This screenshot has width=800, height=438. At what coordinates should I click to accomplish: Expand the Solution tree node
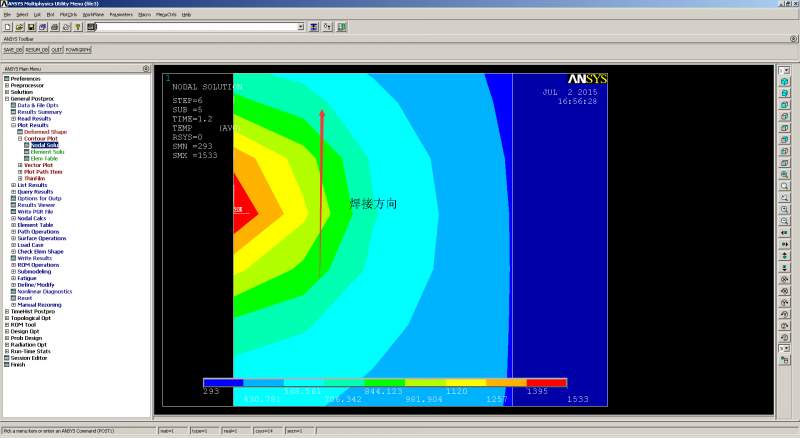click(7, 92)
